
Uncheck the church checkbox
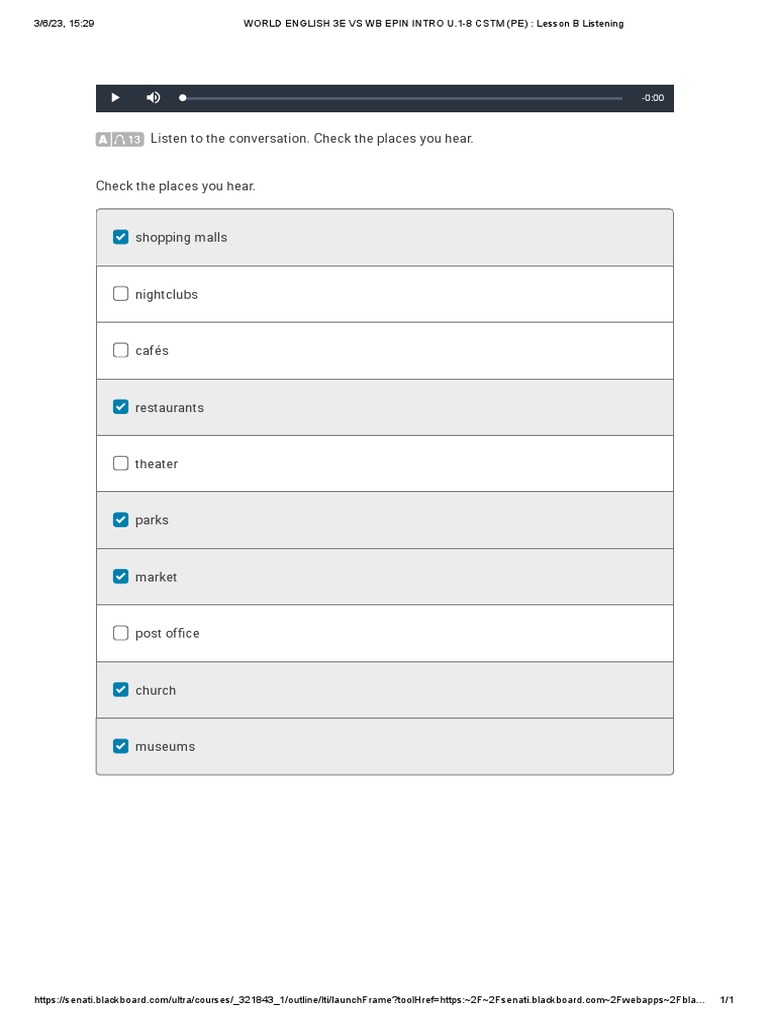click(x=121, y=689)
